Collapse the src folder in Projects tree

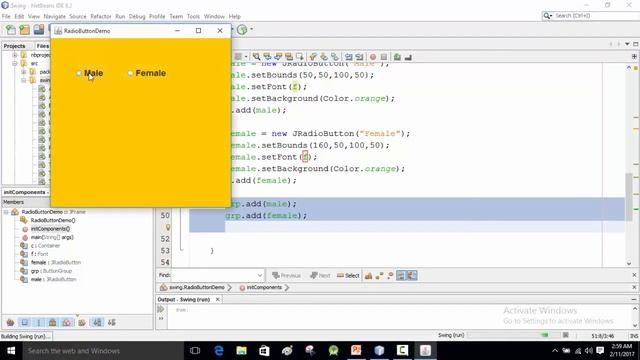tap(15, 63)
